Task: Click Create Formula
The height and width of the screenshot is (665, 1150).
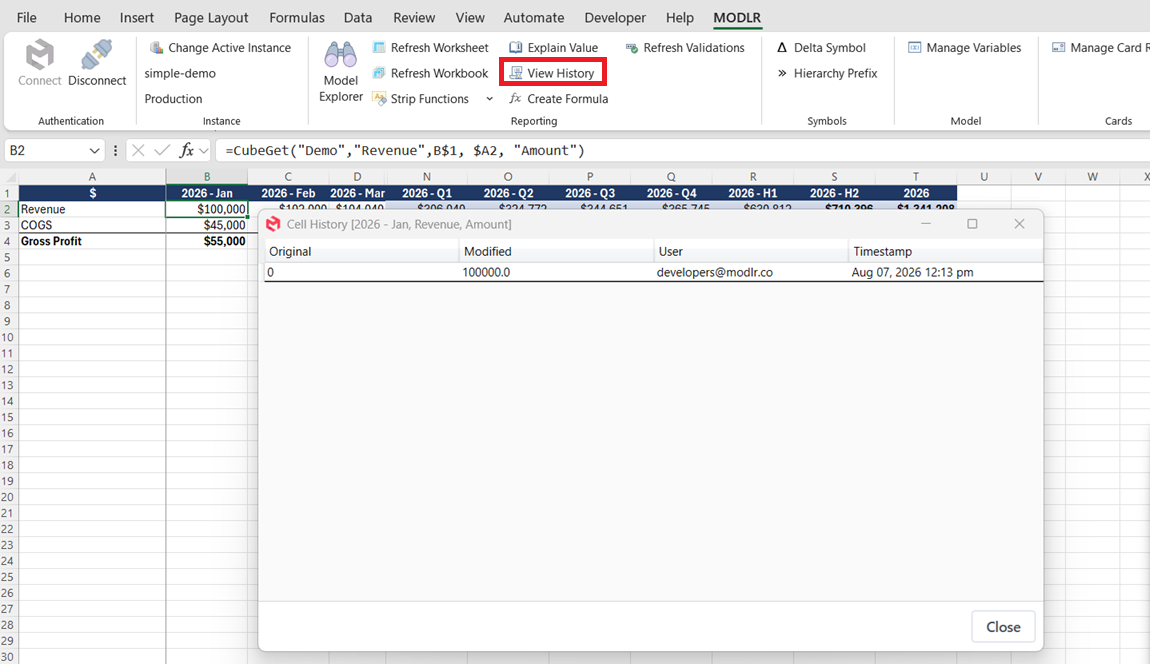Action: [559, 99]
